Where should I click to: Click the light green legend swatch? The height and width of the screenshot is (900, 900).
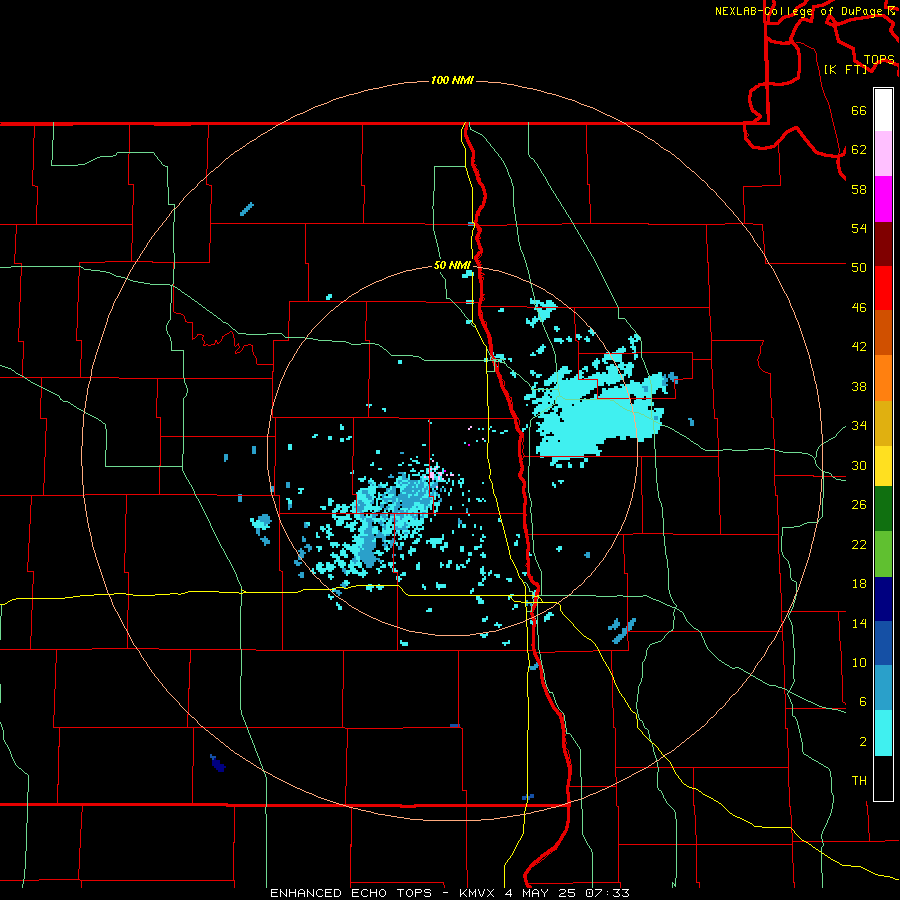883,554
